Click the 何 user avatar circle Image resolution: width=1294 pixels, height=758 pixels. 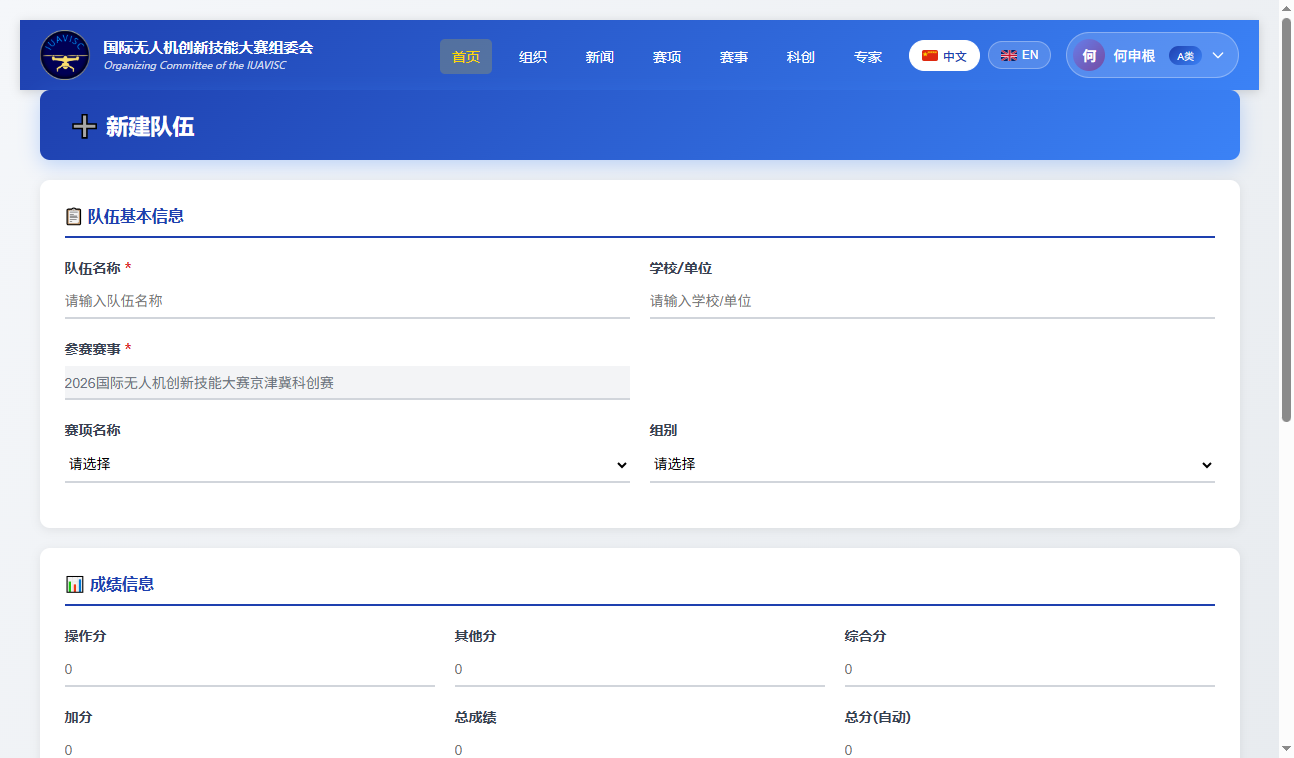click(1089, 56)
